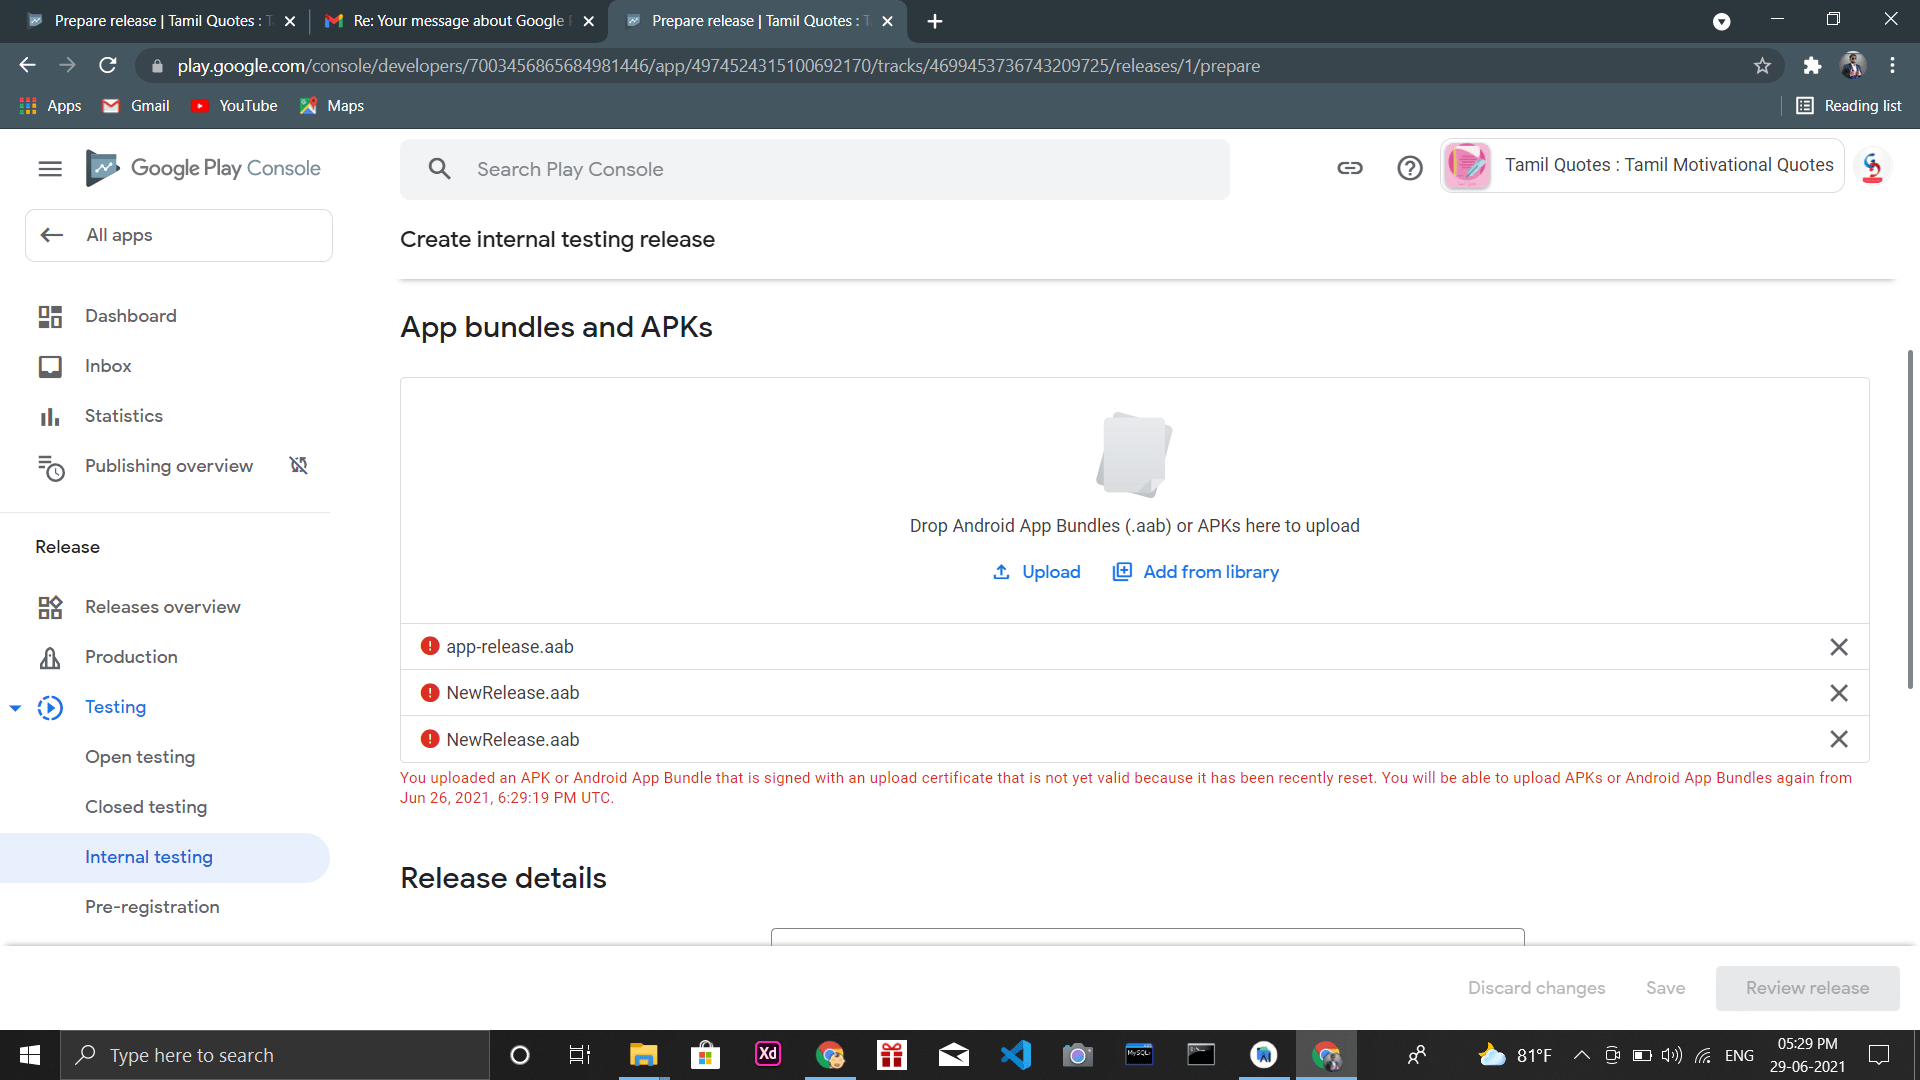Remove app-release.aab from the upload list
This screenshot has height=1080, width=1920.
[x=1839, y=647]
